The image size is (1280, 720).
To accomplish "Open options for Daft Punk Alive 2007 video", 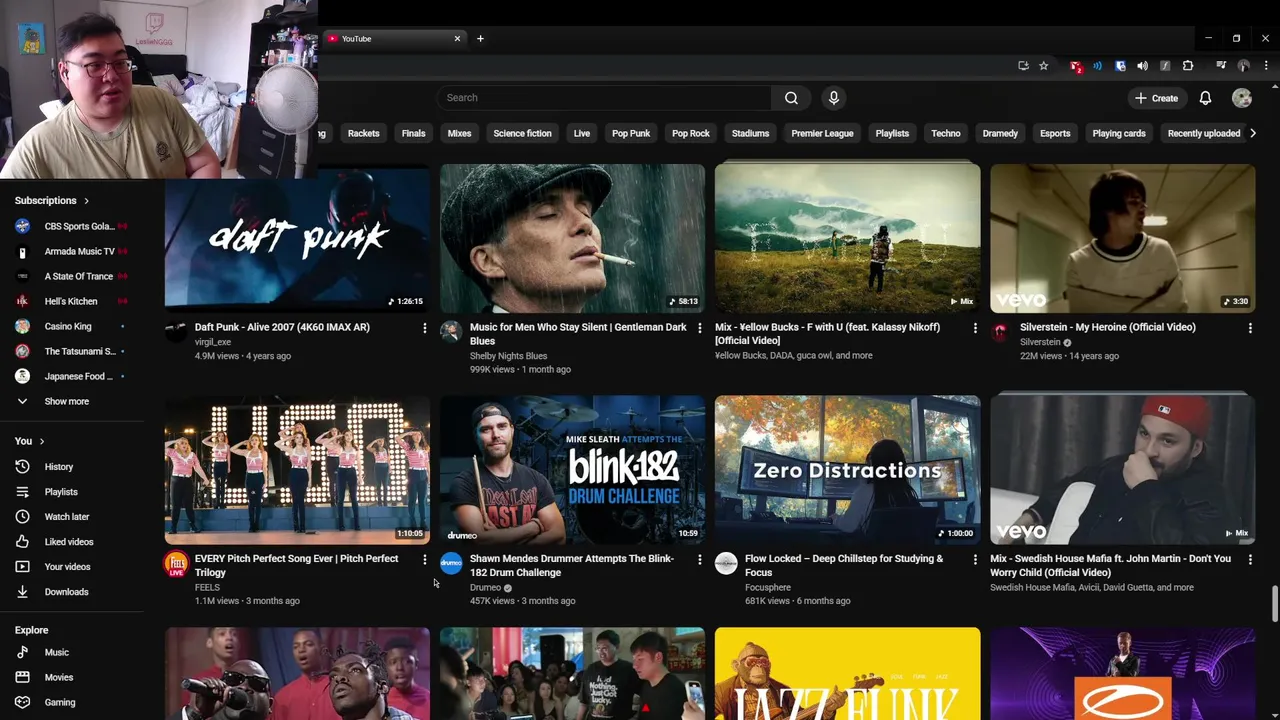I will [x=424, y=328].
